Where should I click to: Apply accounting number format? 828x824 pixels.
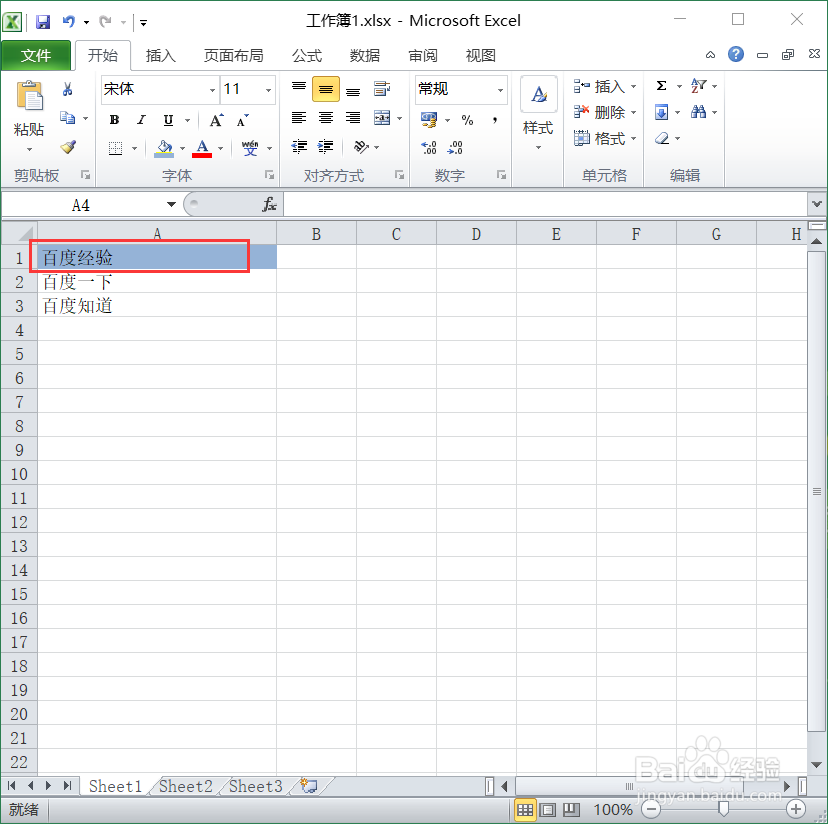(x=429, y=120)
